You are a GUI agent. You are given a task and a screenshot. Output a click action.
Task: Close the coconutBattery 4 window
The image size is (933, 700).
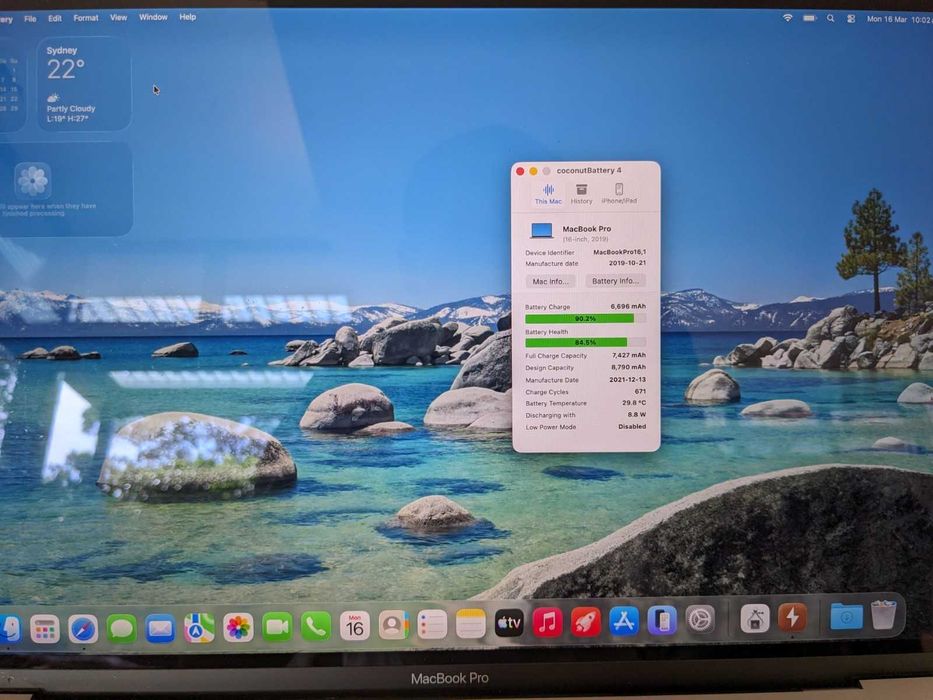(520, 171)
